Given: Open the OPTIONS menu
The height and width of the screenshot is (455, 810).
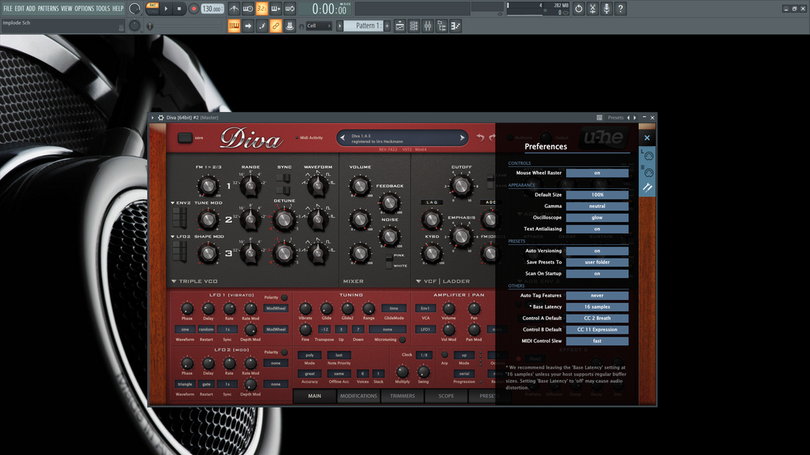Looking at the screenshot, I should (x=84, y=8).
